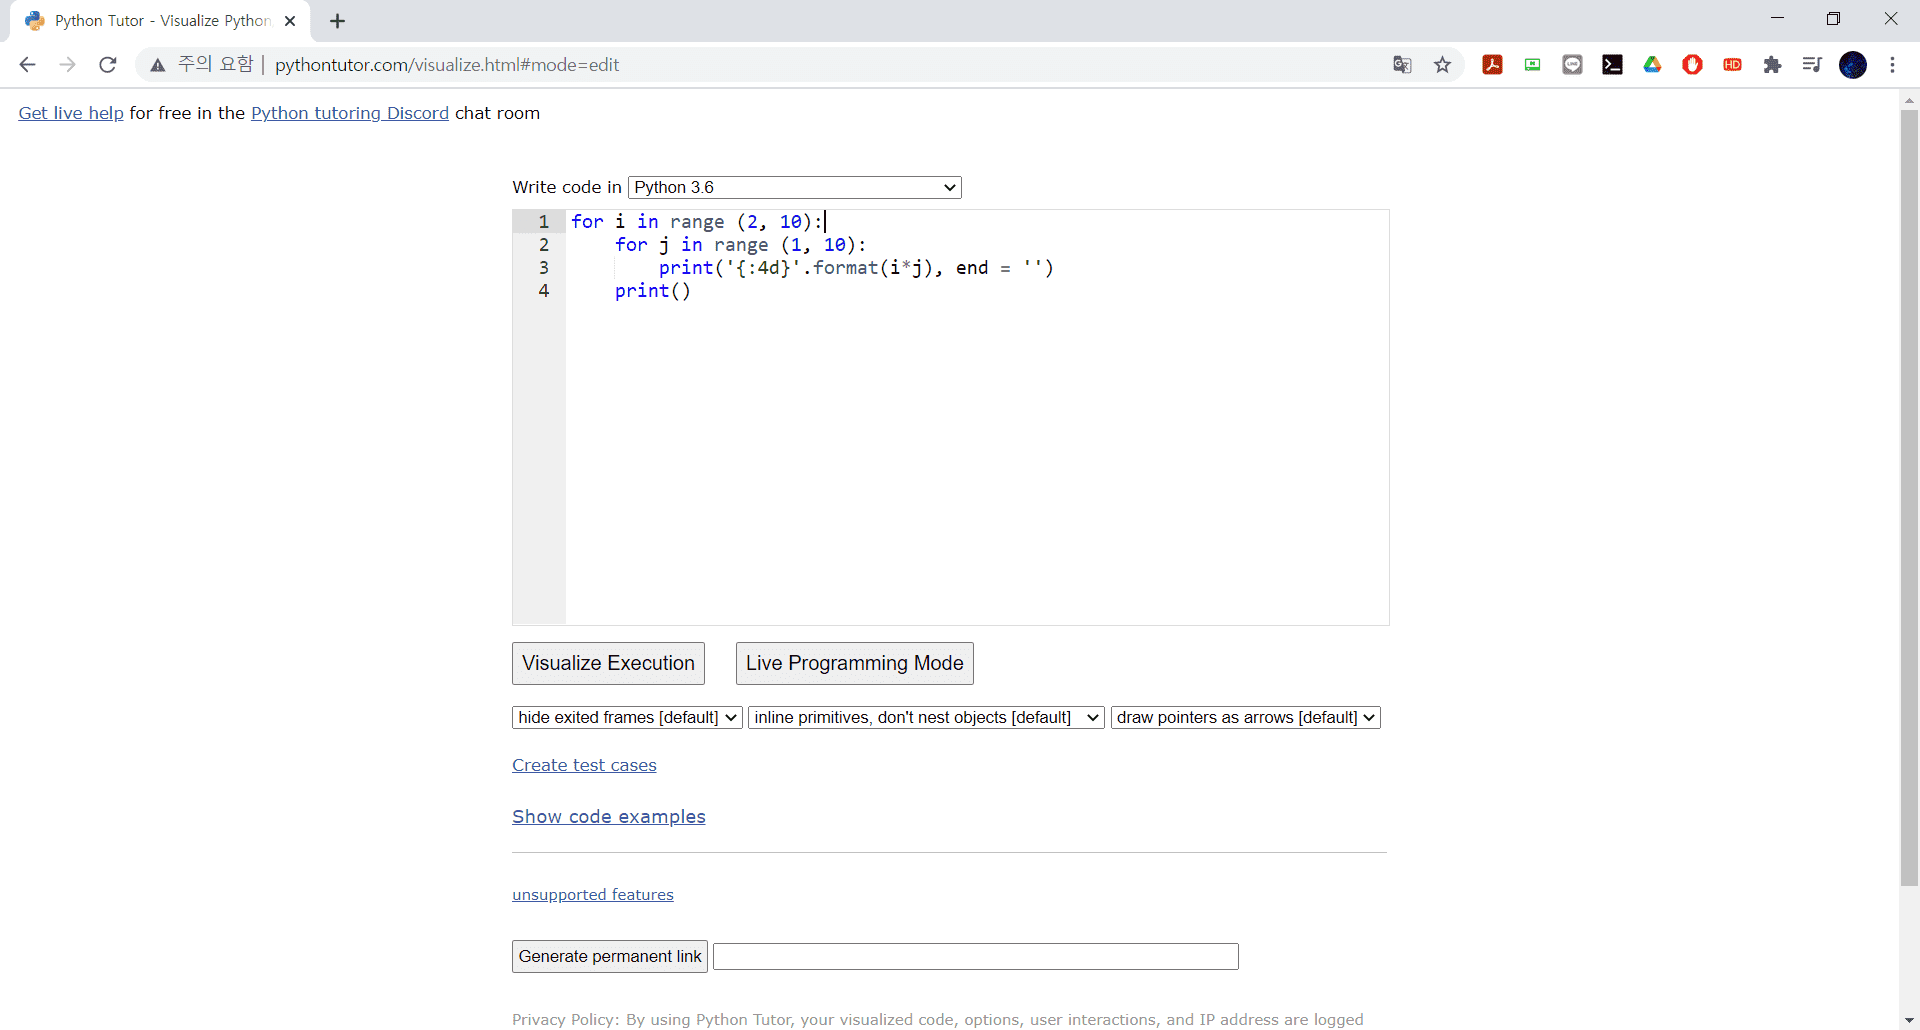Open the Chrome profile avatar

[x=1853, y=65]
